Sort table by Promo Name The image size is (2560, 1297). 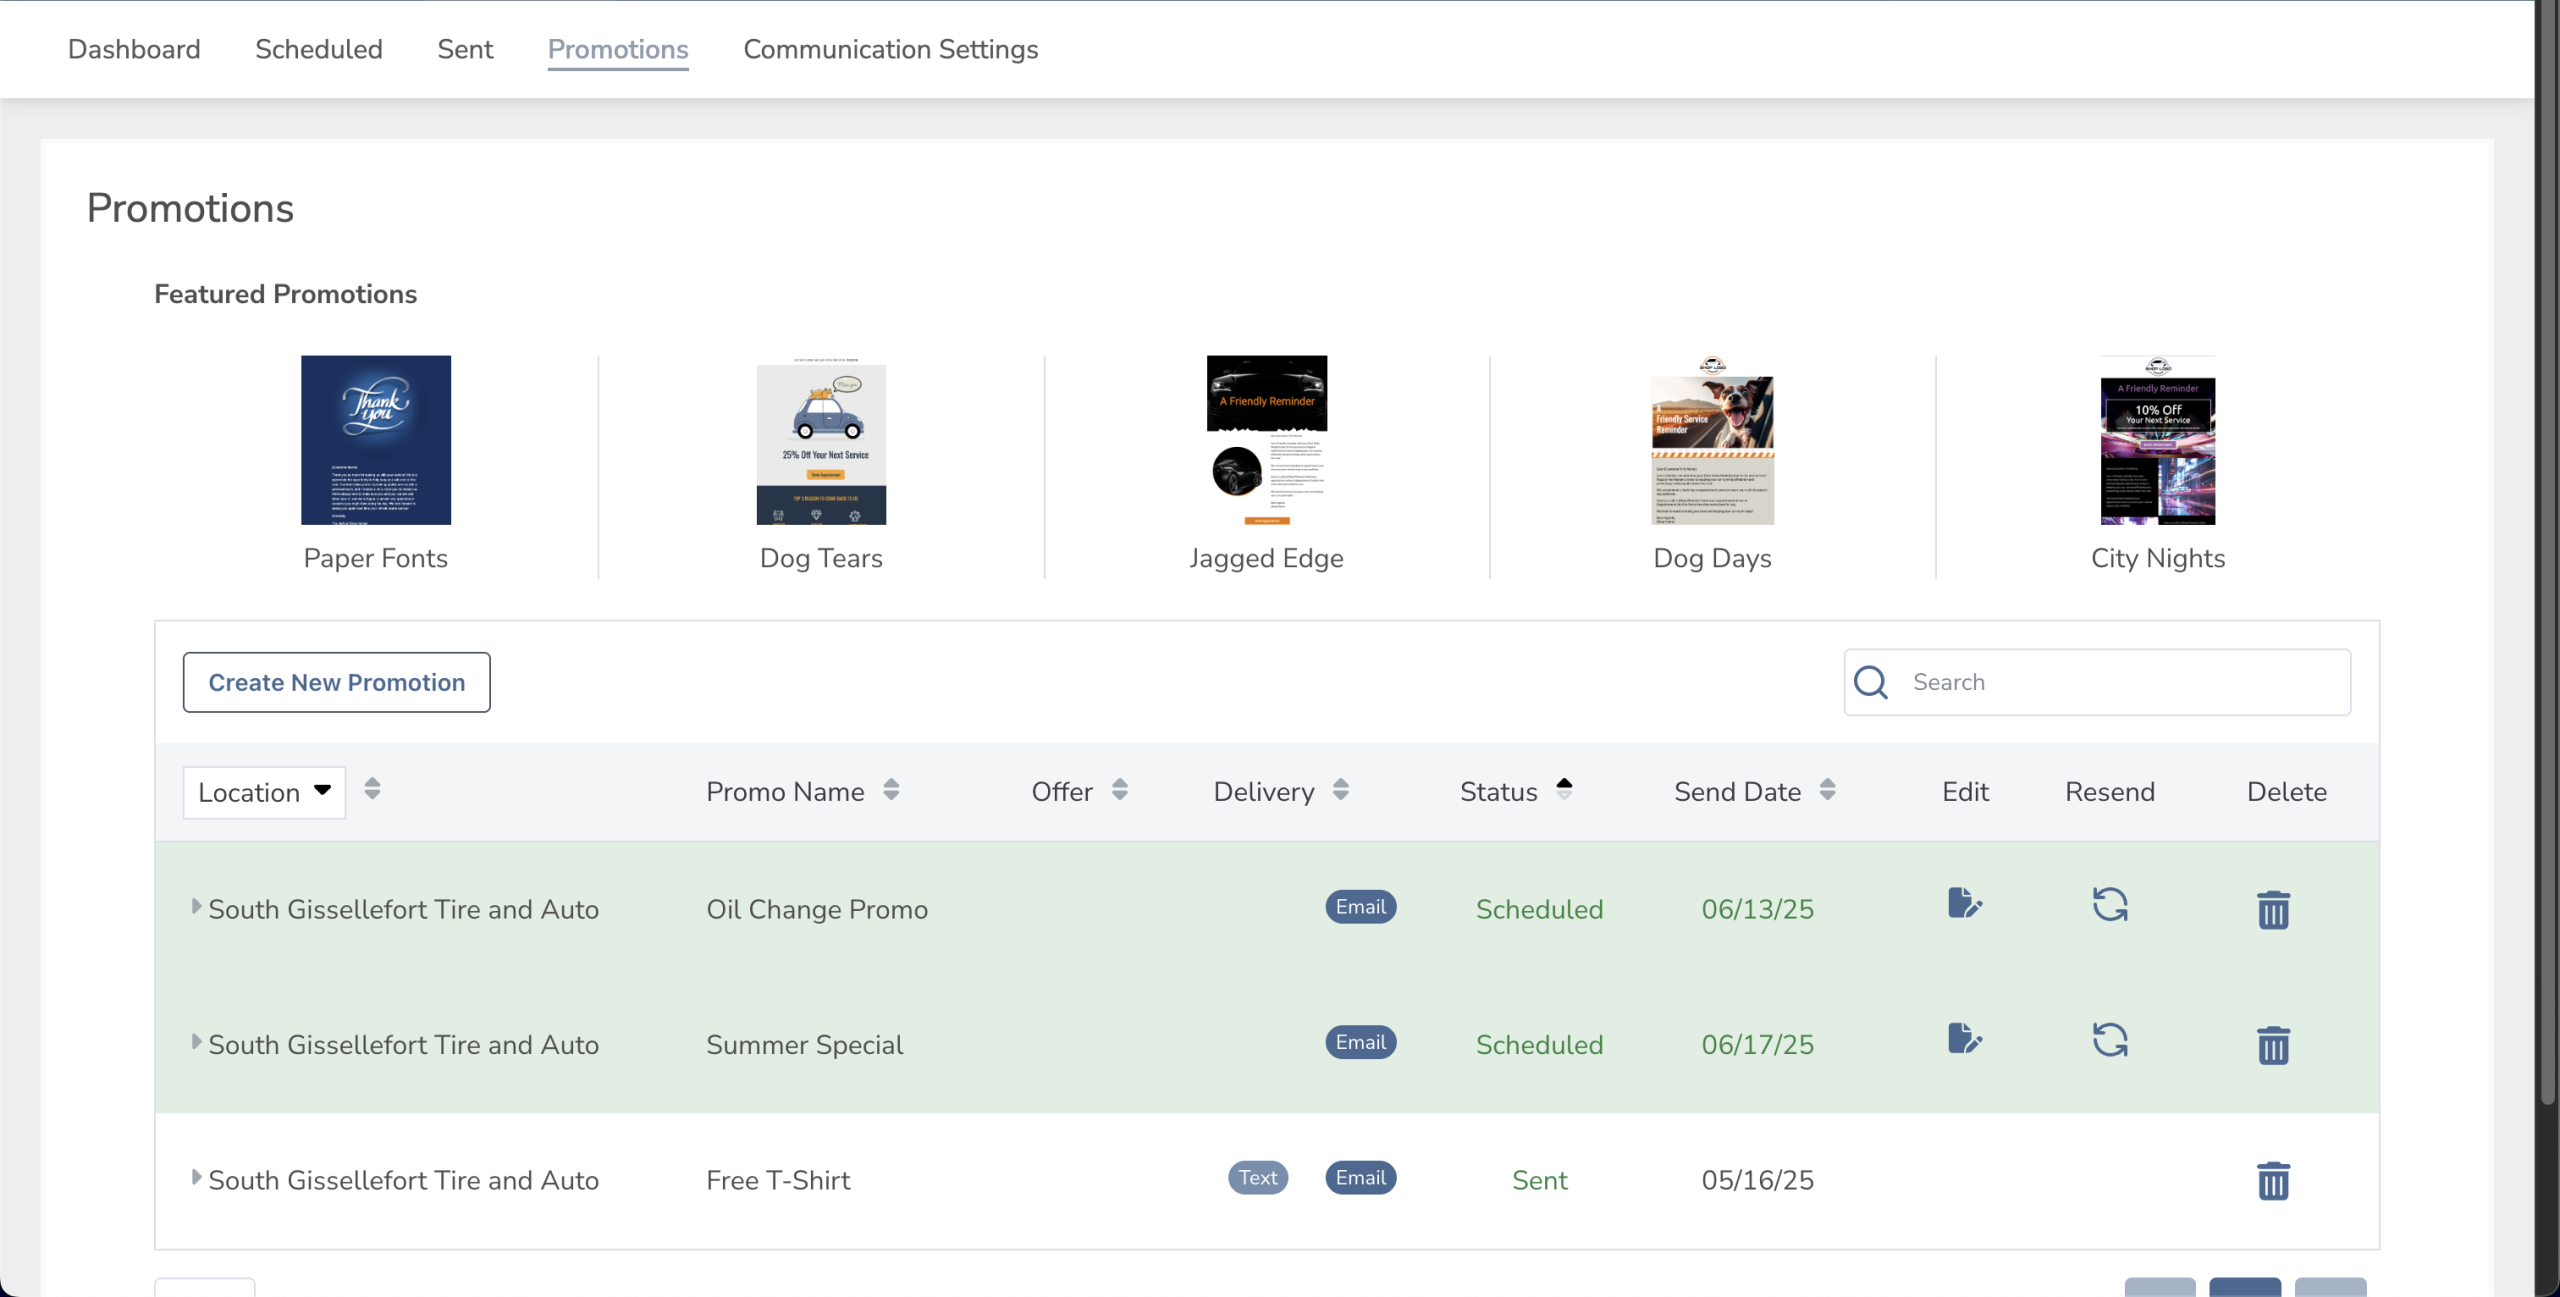(x=891, y=790)
